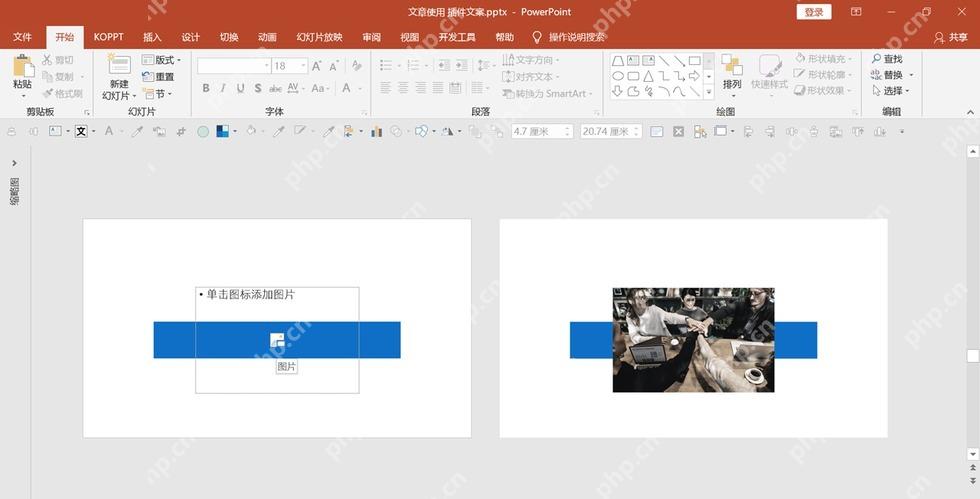Click the vertical scrollbar down arrow
The image size is (980, 499).
click(972, 454)
